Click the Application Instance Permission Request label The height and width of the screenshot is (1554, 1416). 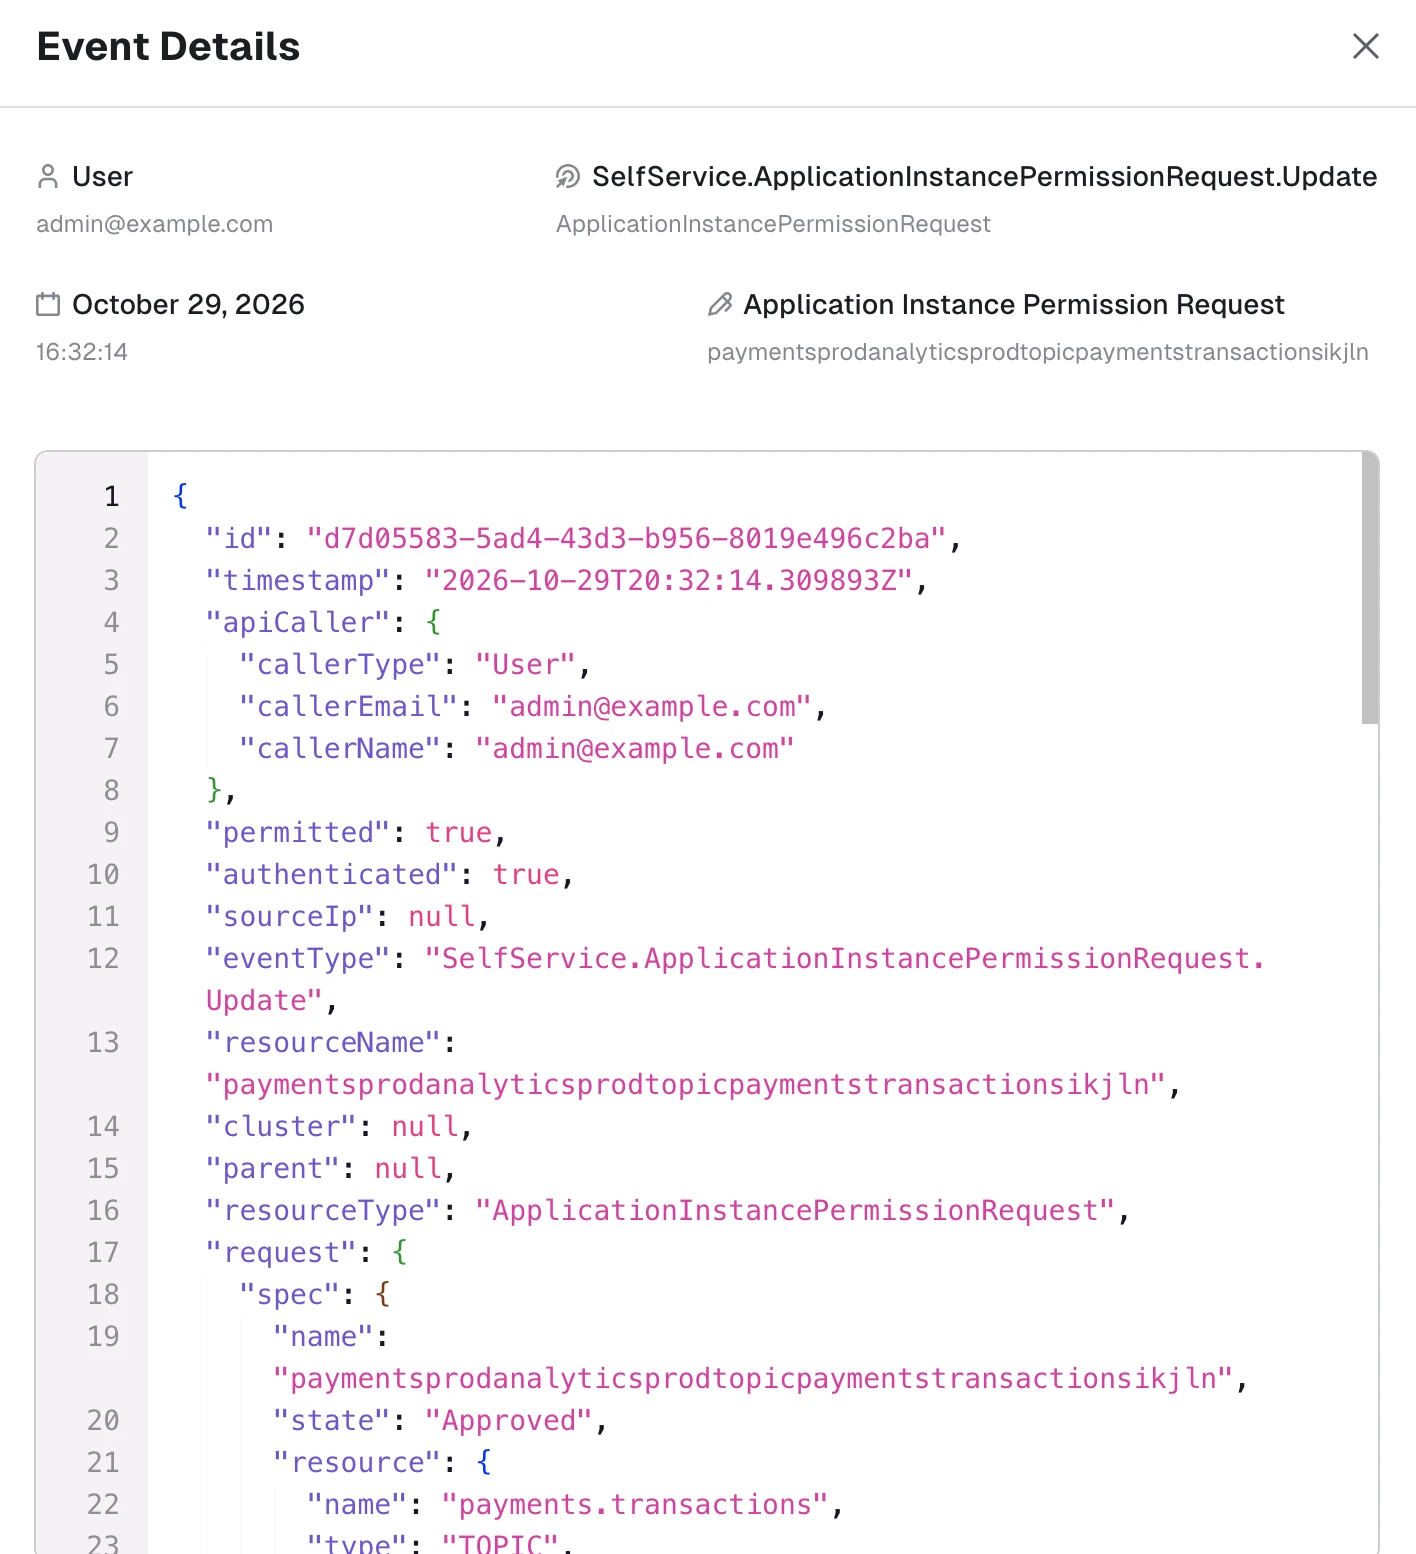click(1013, 304)
